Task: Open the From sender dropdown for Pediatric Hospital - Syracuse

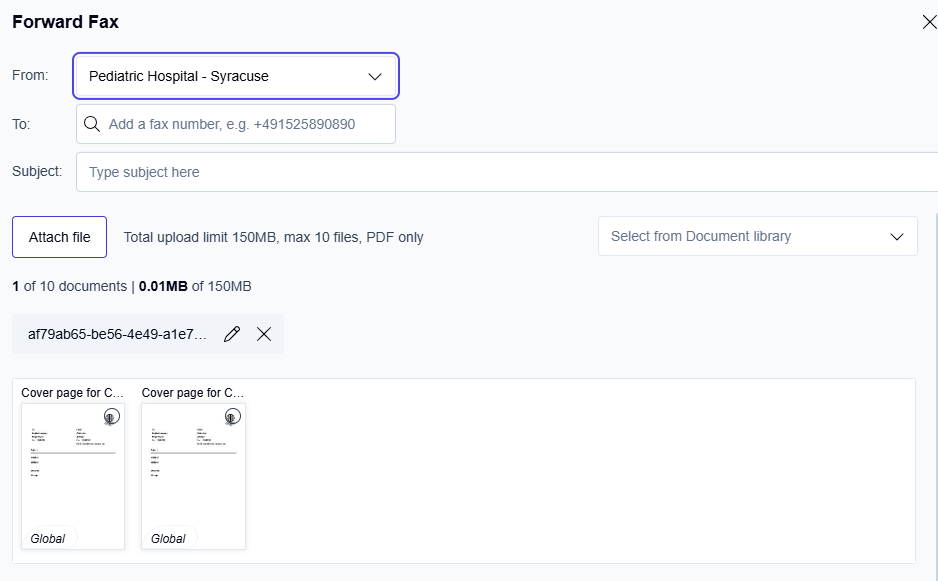Action: [235, 76]
